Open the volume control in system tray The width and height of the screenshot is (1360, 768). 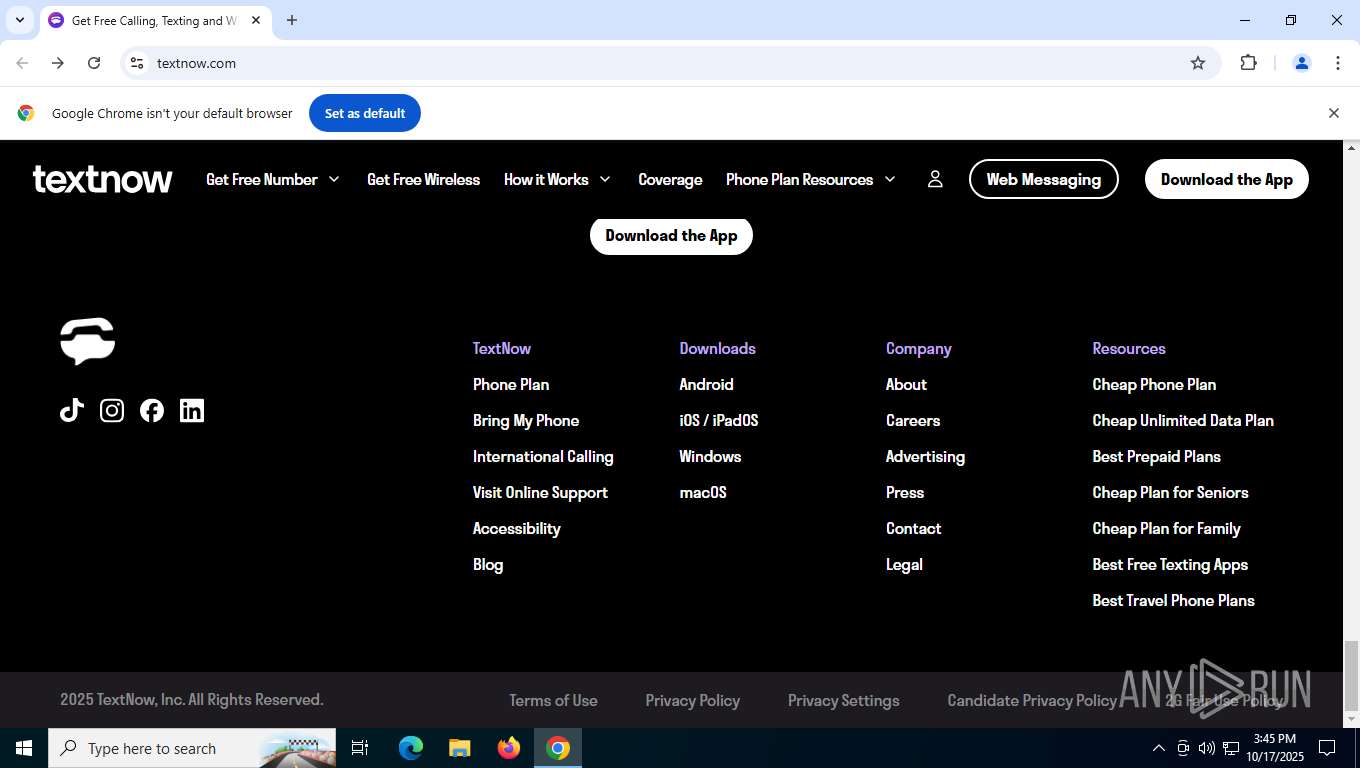click(1206, 748)
